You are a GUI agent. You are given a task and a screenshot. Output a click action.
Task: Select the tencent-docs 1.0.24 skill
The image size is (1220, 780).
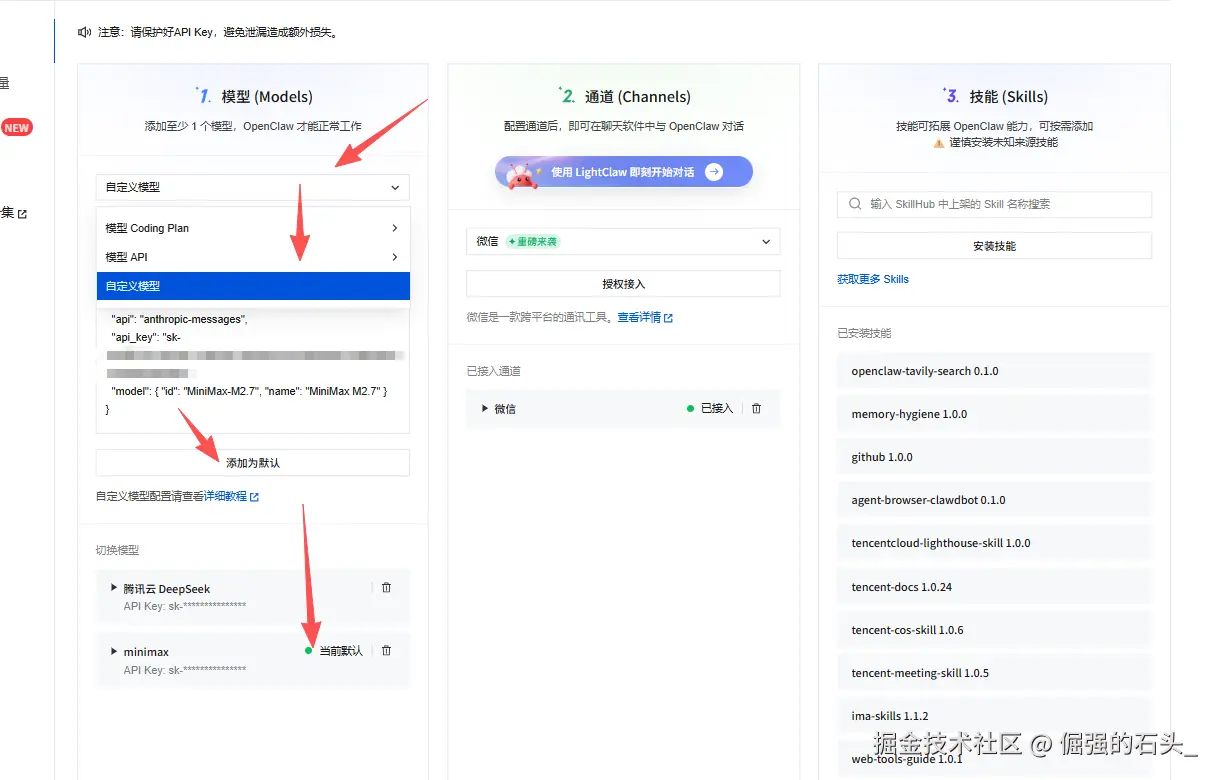pyautogui.click(x=994, y=587)
